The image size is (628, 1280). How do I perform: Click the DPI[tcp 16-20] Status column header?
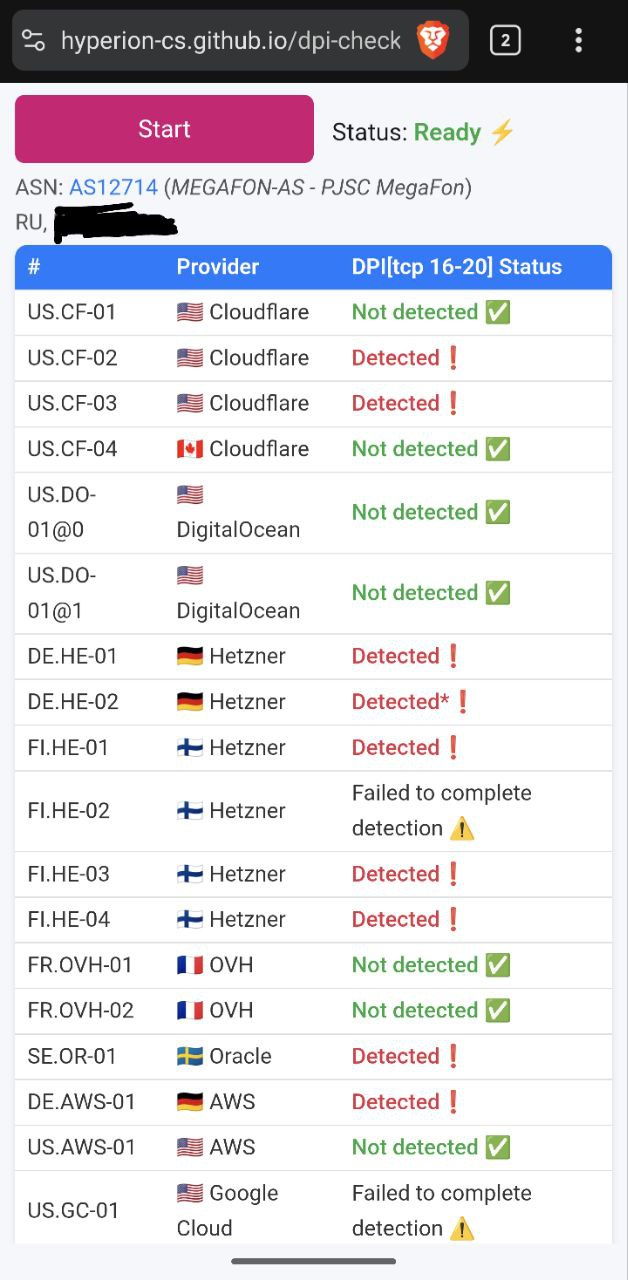[456, 267]
